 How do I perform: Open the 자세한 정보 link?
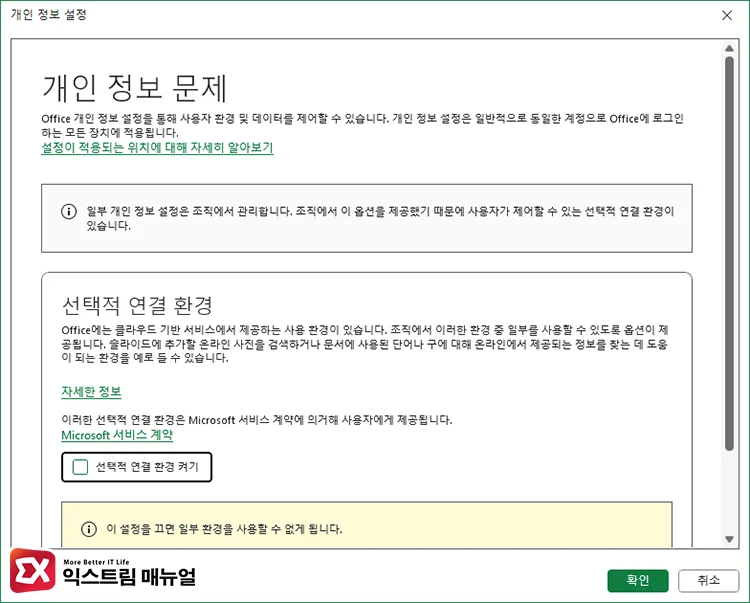pos(91,392)
